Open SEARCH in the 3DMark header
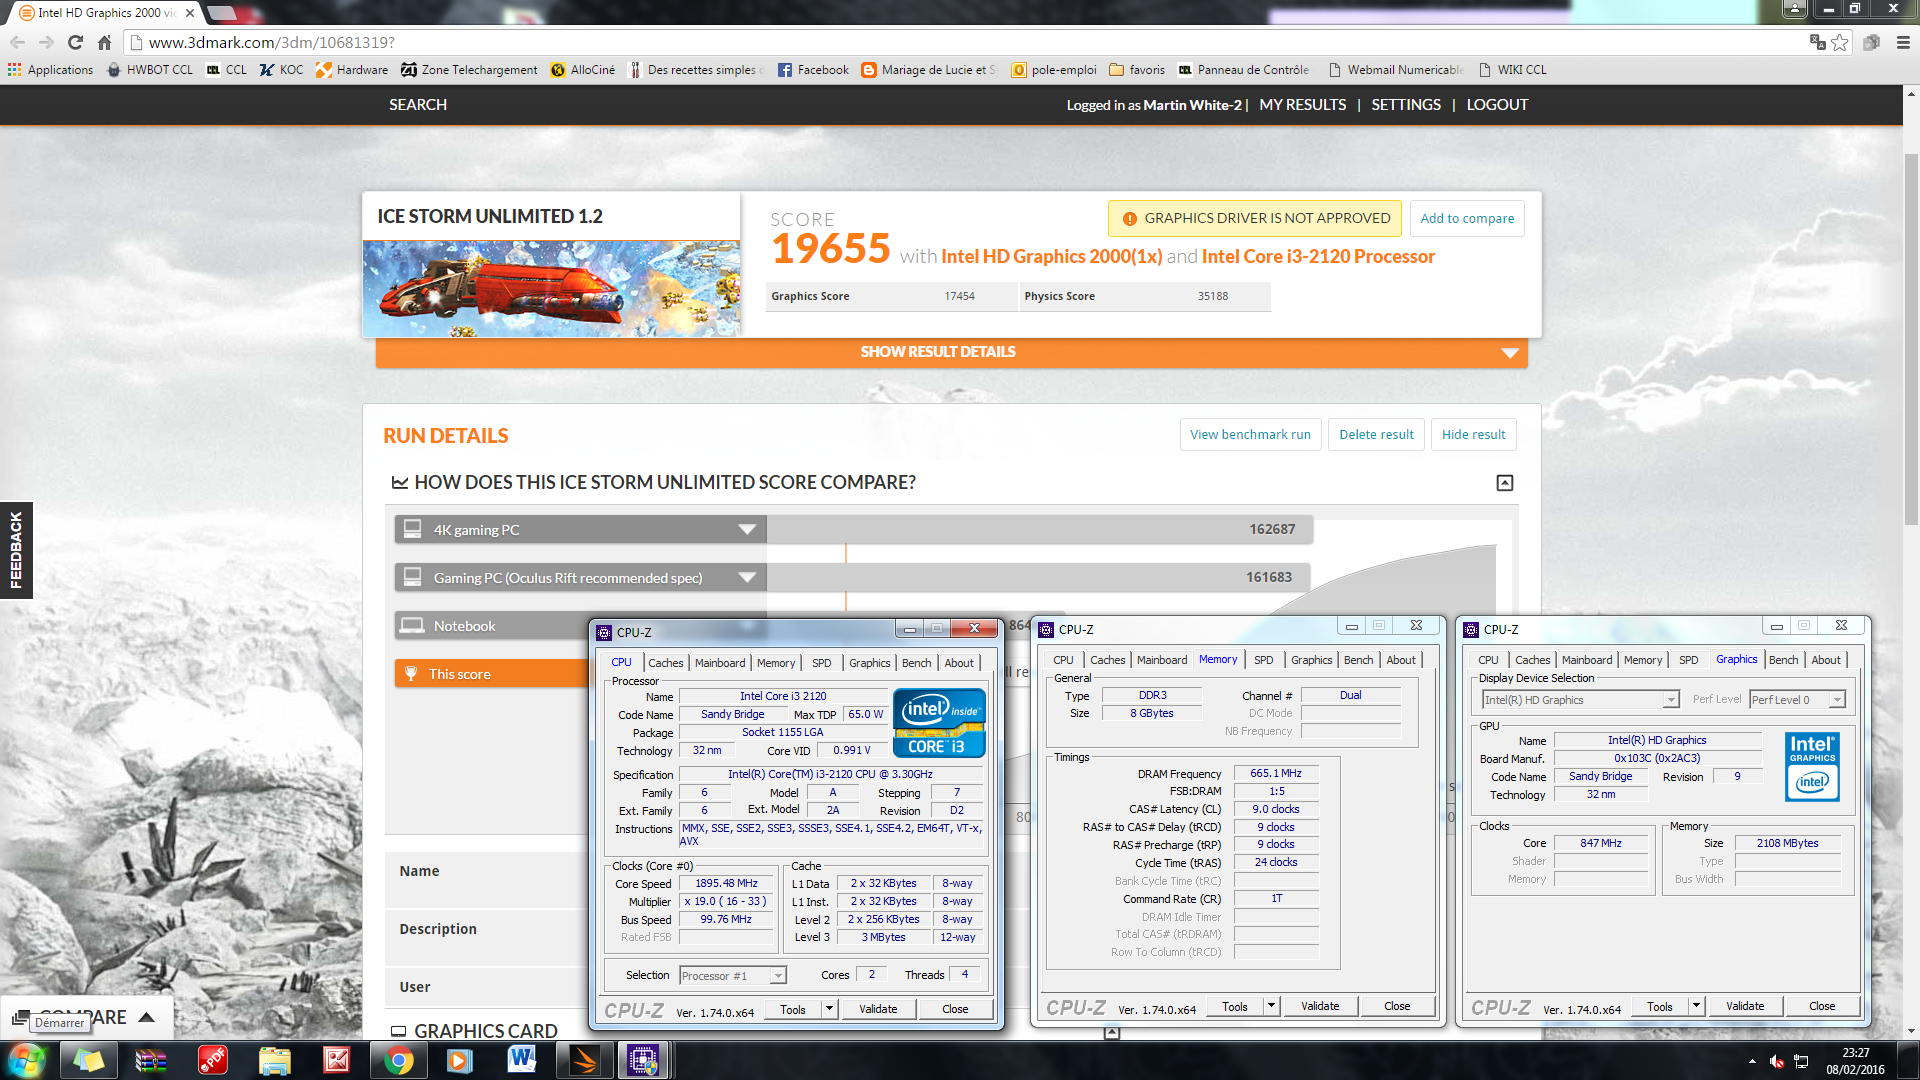Screen dimensions: 1920x1080 [x=418, y=105]
